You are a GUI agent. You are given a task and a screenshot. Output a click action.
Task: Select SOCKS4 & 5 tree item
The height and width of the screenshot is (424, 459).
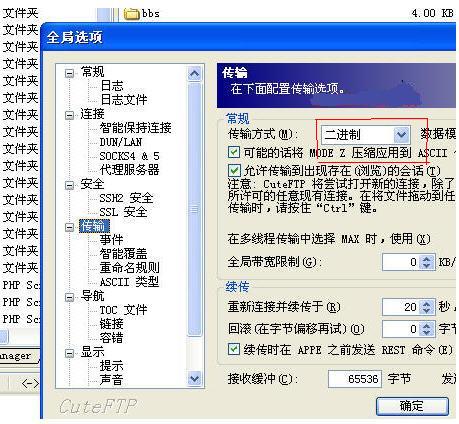[x=129, y=156]
